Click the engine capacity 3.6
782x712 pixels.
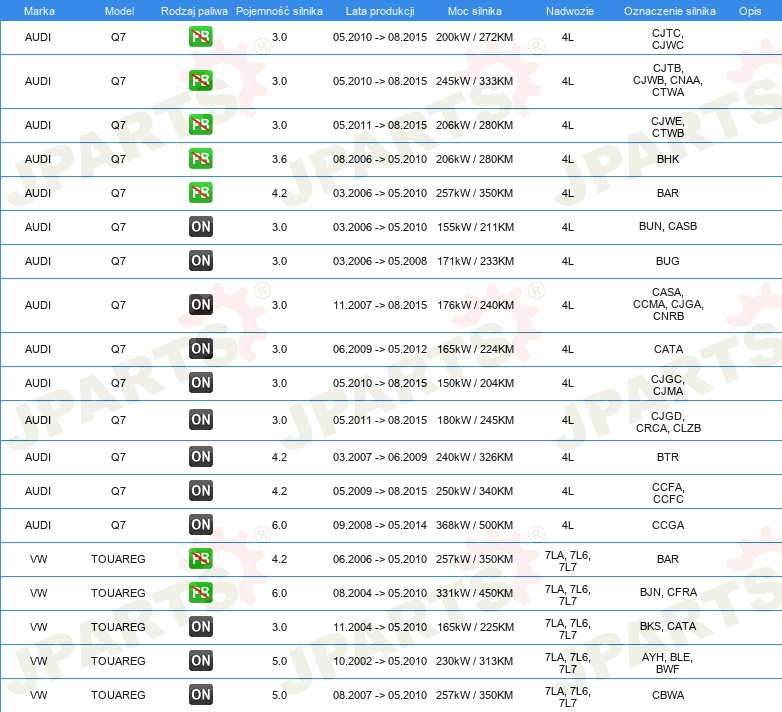pyautogui.click(x=279, y=159)
